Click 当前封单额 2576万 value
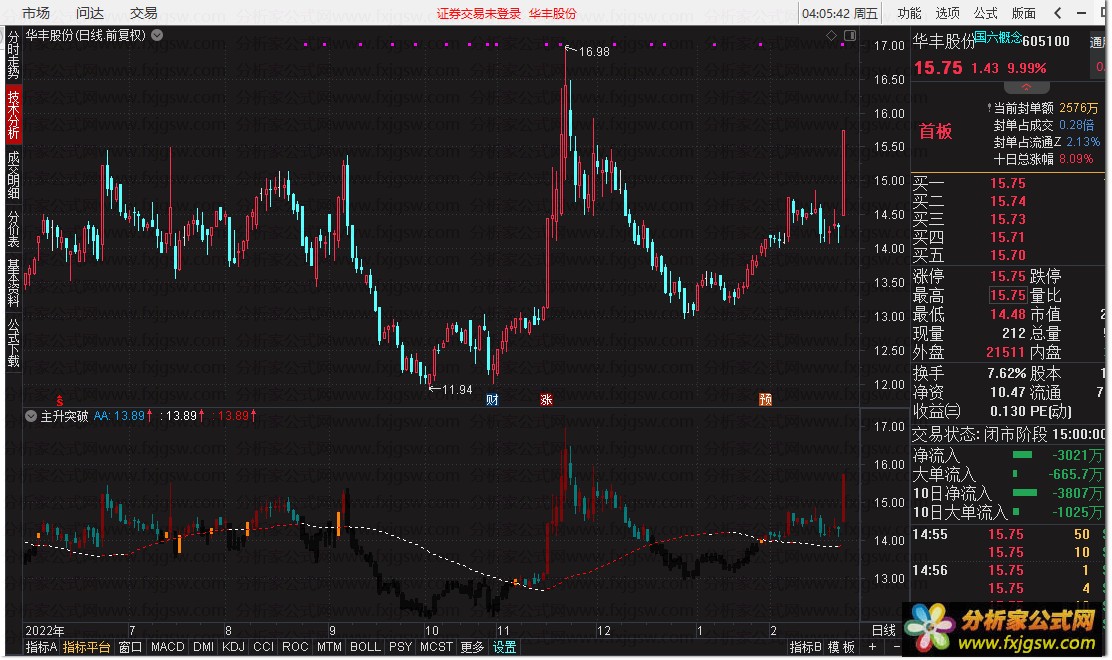 click(x=1079, y=108)
